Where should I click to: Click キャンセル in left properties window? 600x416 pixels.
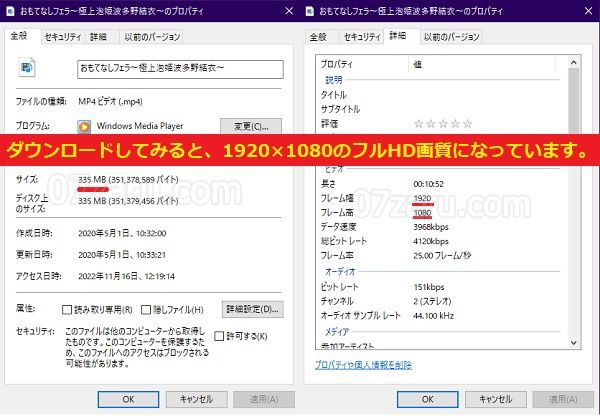[197, 399]
